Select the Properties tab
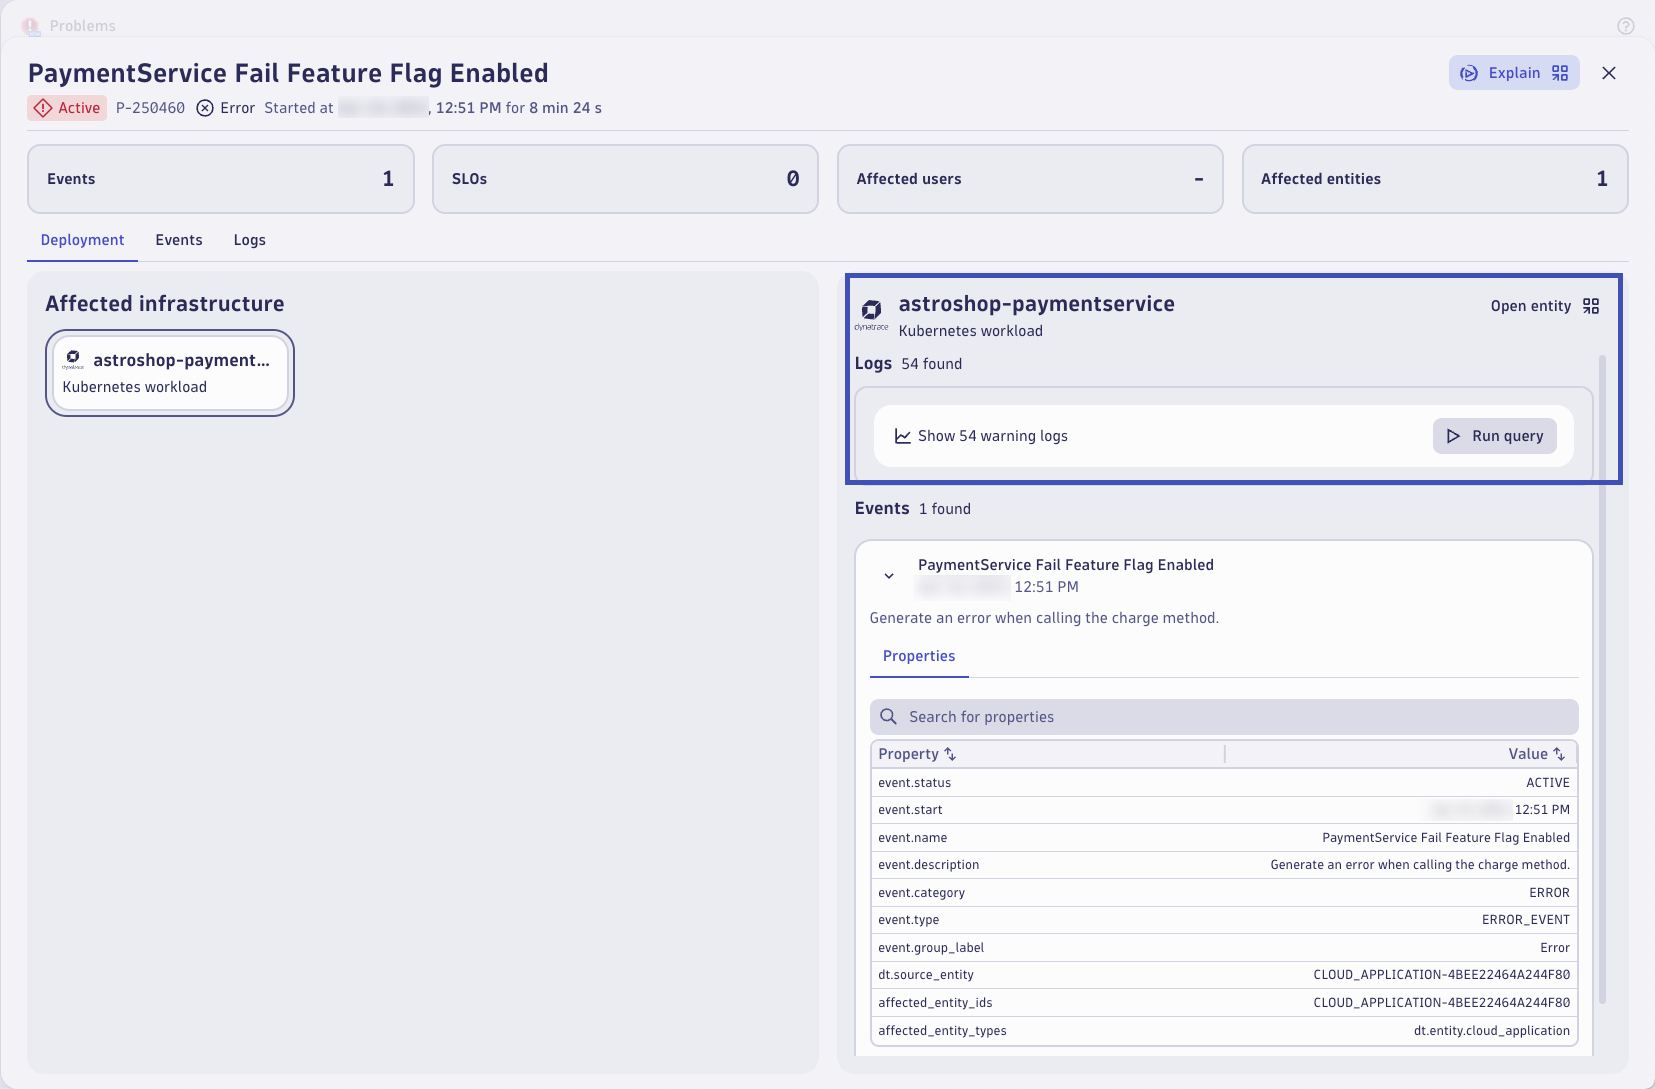Viewport: 1655px width, 1089px height. 919,656
